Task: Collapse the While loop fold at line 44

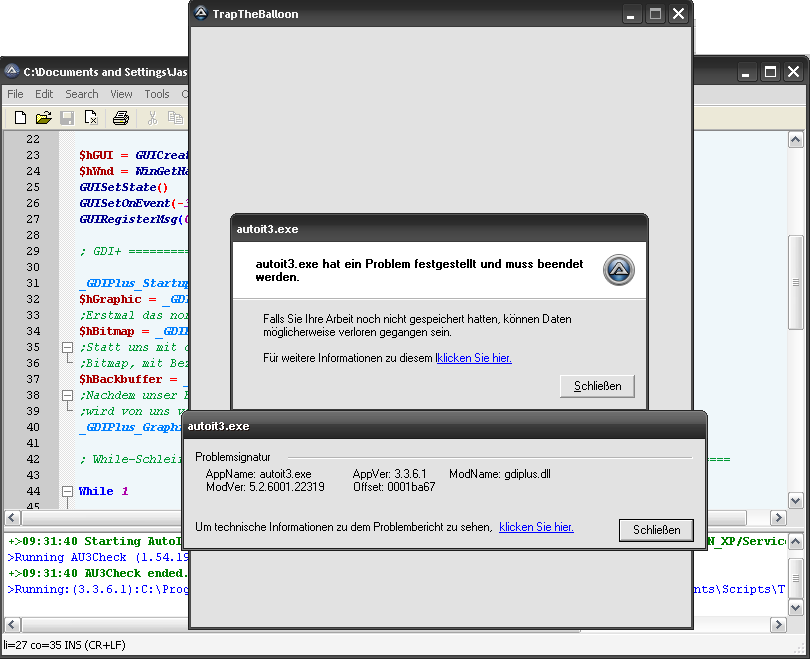Action: (68, 491)
